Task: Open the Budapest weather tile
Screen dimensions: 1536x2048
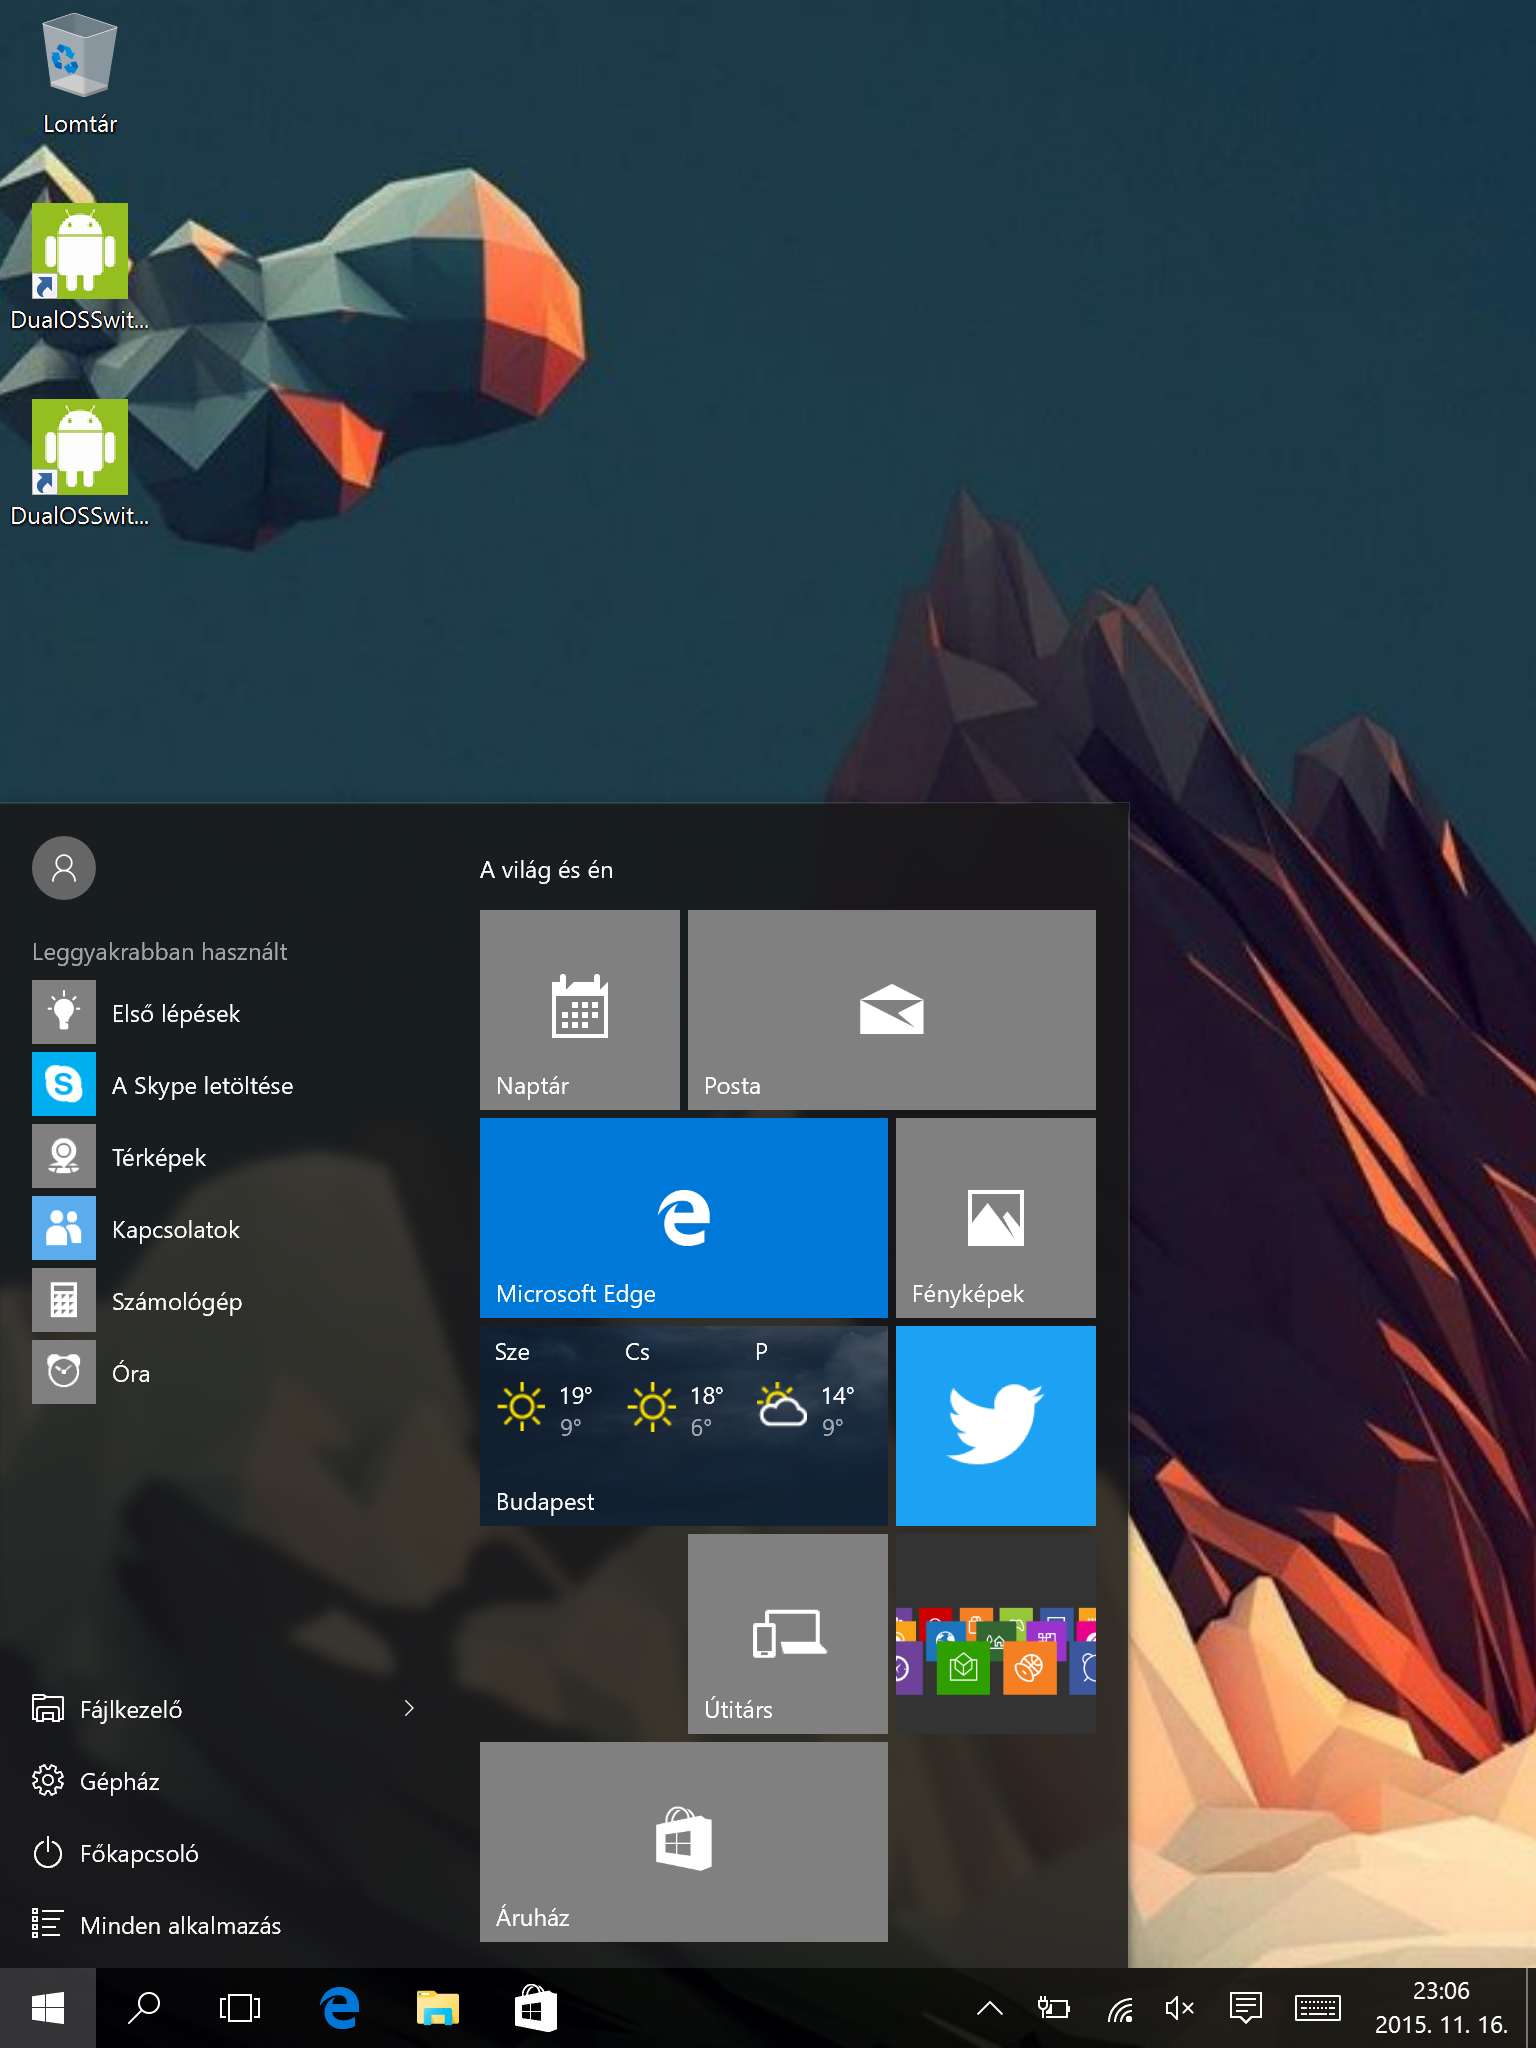Action: pyautogui.click(x=683, y=1425)
